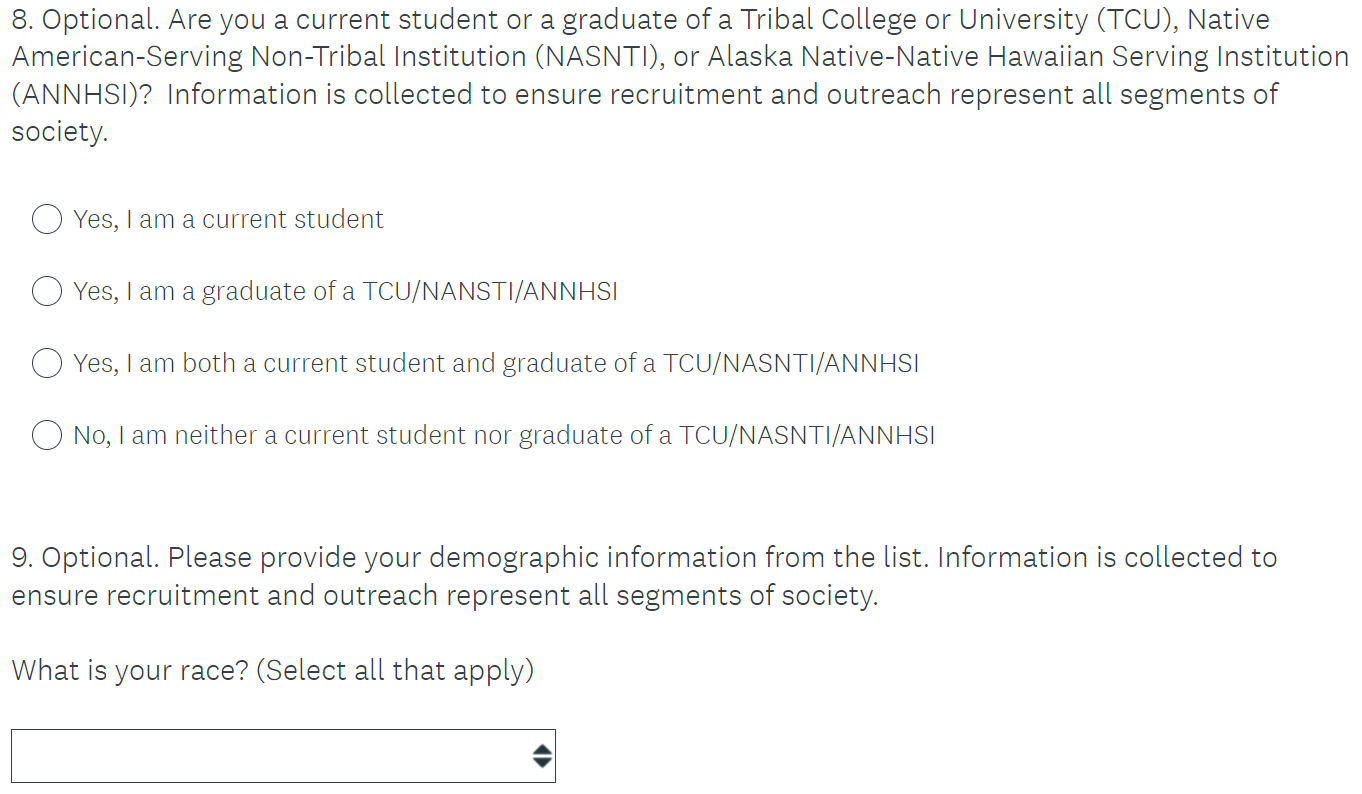This screenshot has width=1362, height=794.
Task: Choose the 'graduate of a TCU/NANSTI/ANNHSI' radio button
Action: point(47,291)
